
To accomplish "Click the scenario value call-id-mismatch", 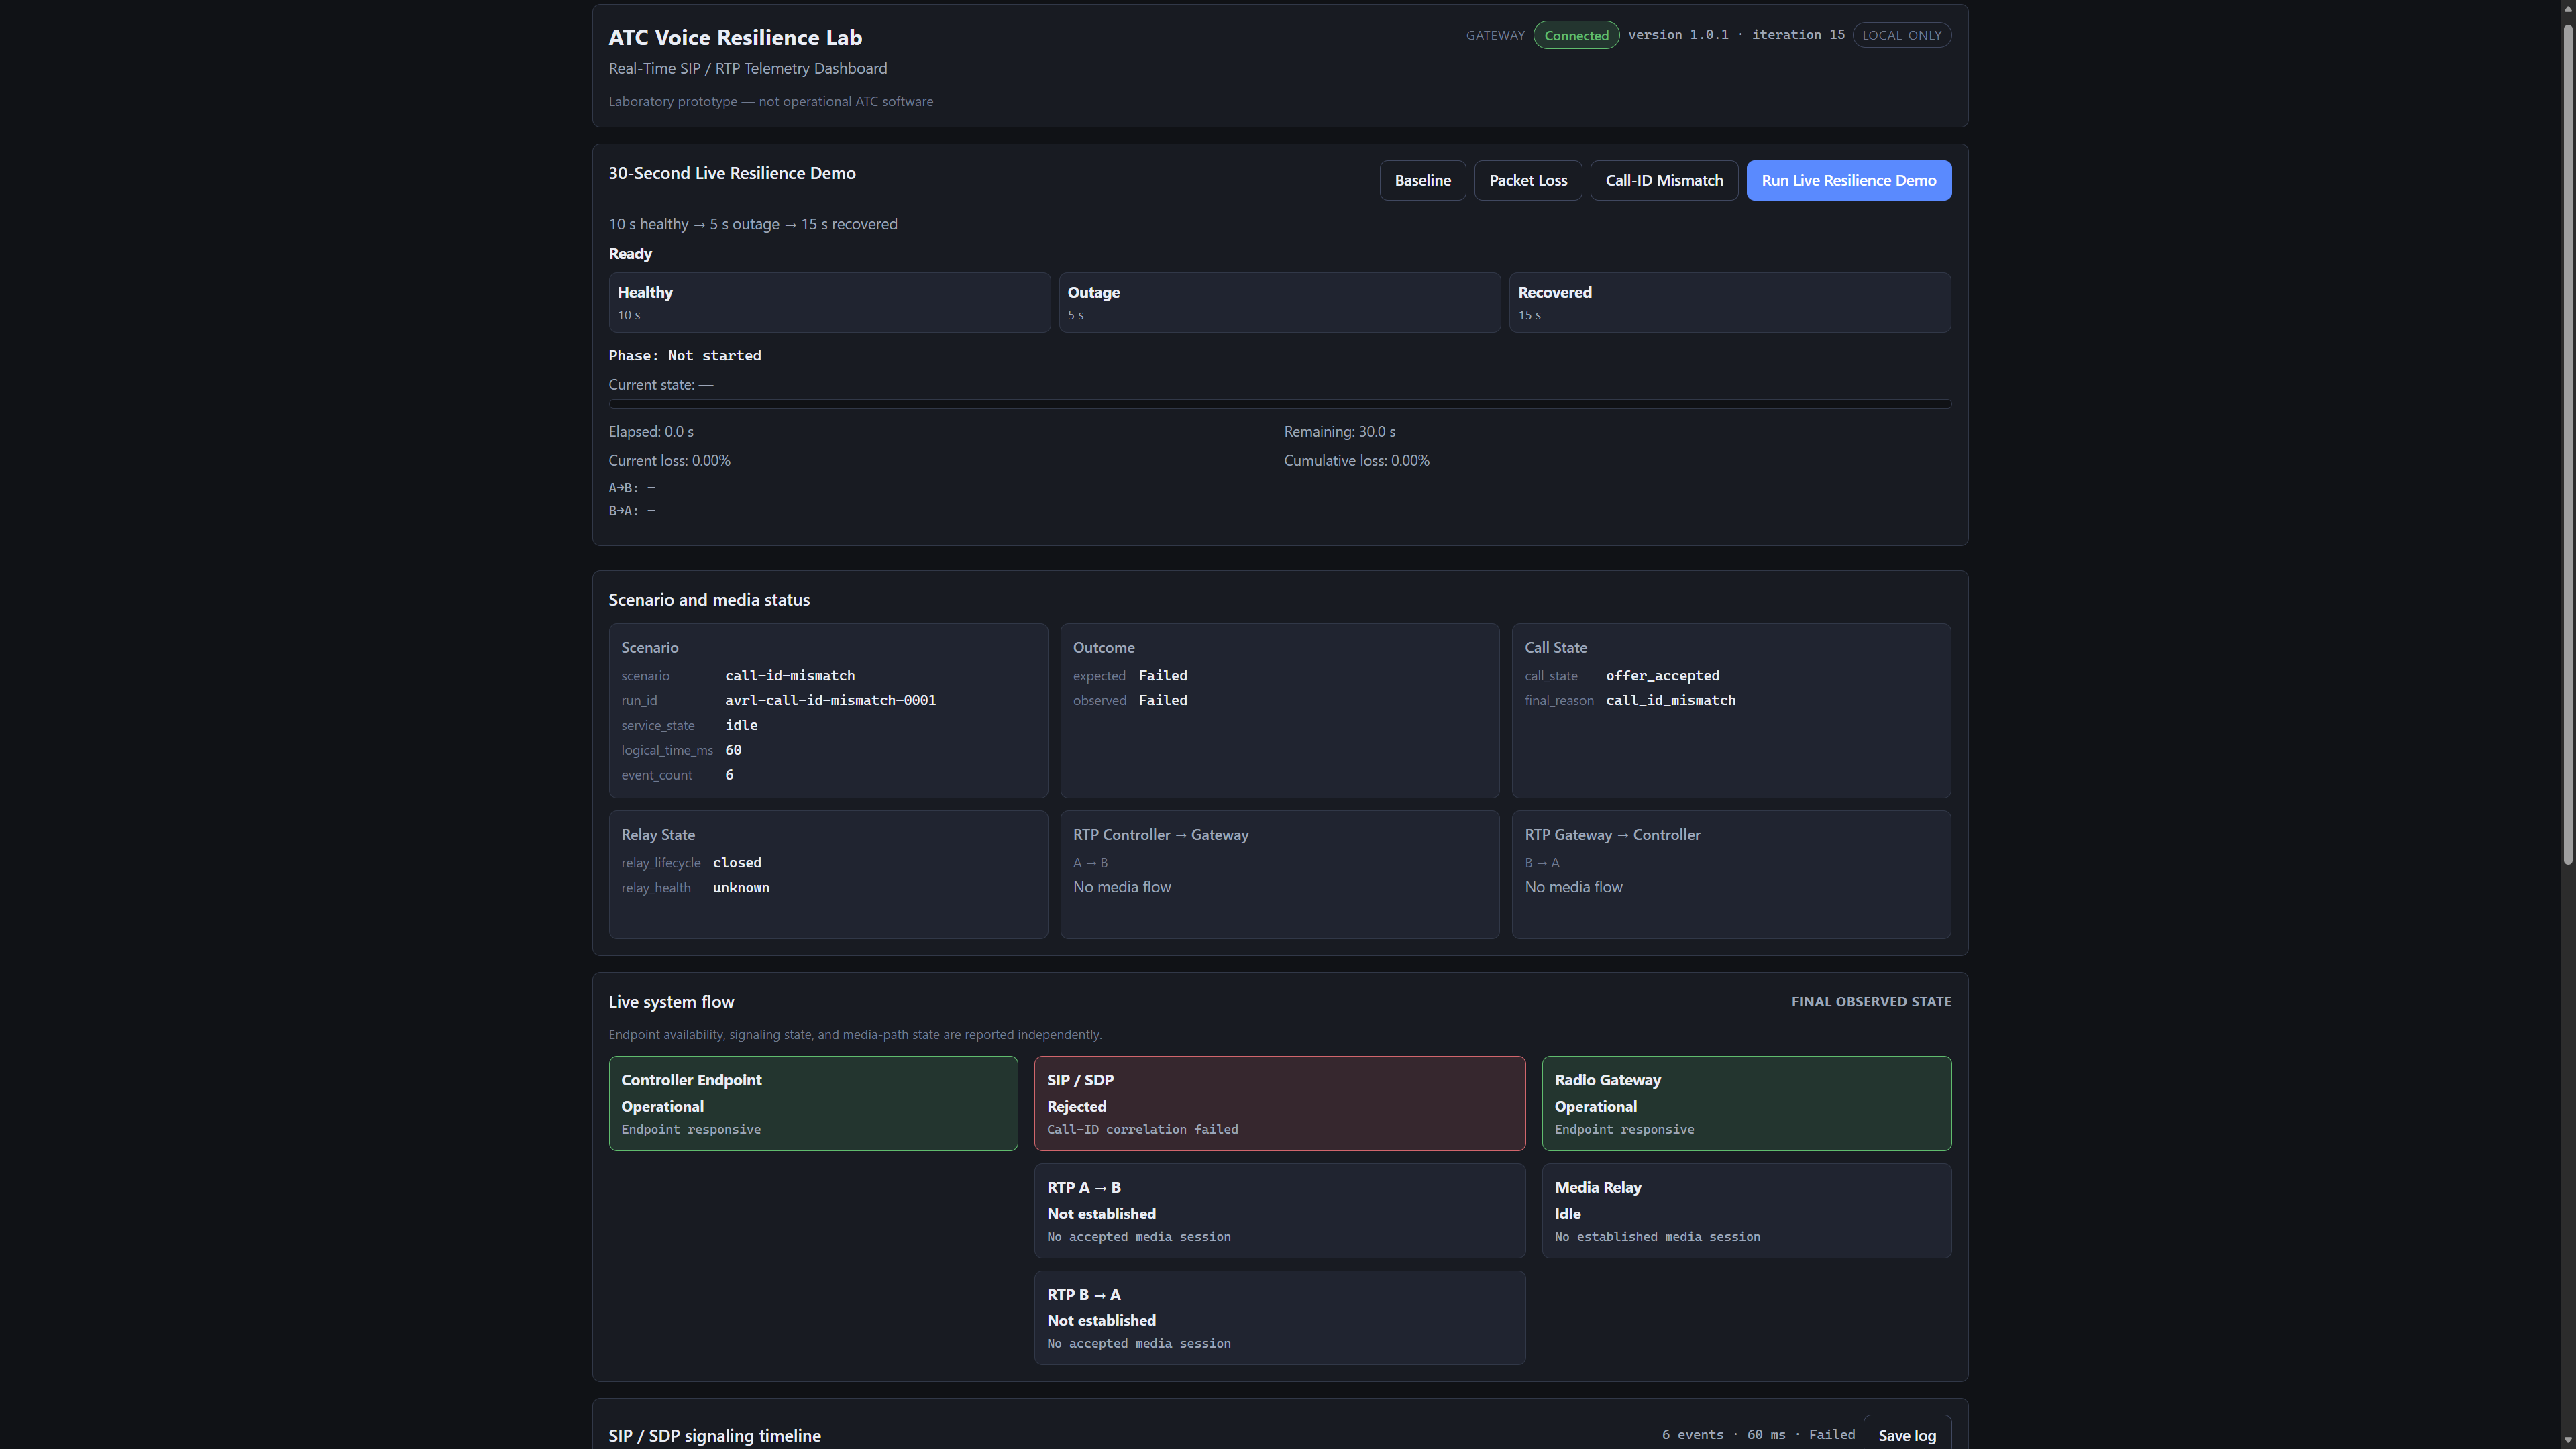I will tap(790, 676).
